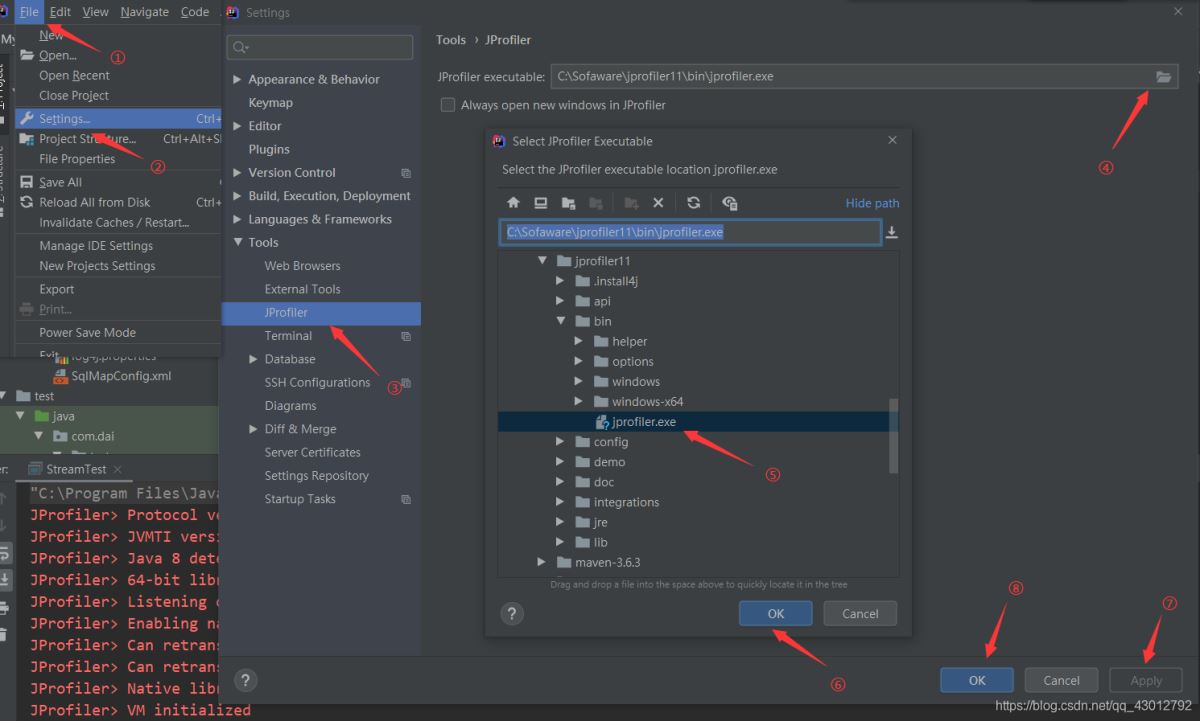The height and width of the screenshot is (721, 1200).
Task: Click the Home directory icon in file chooser
Action: coord(513,203)
